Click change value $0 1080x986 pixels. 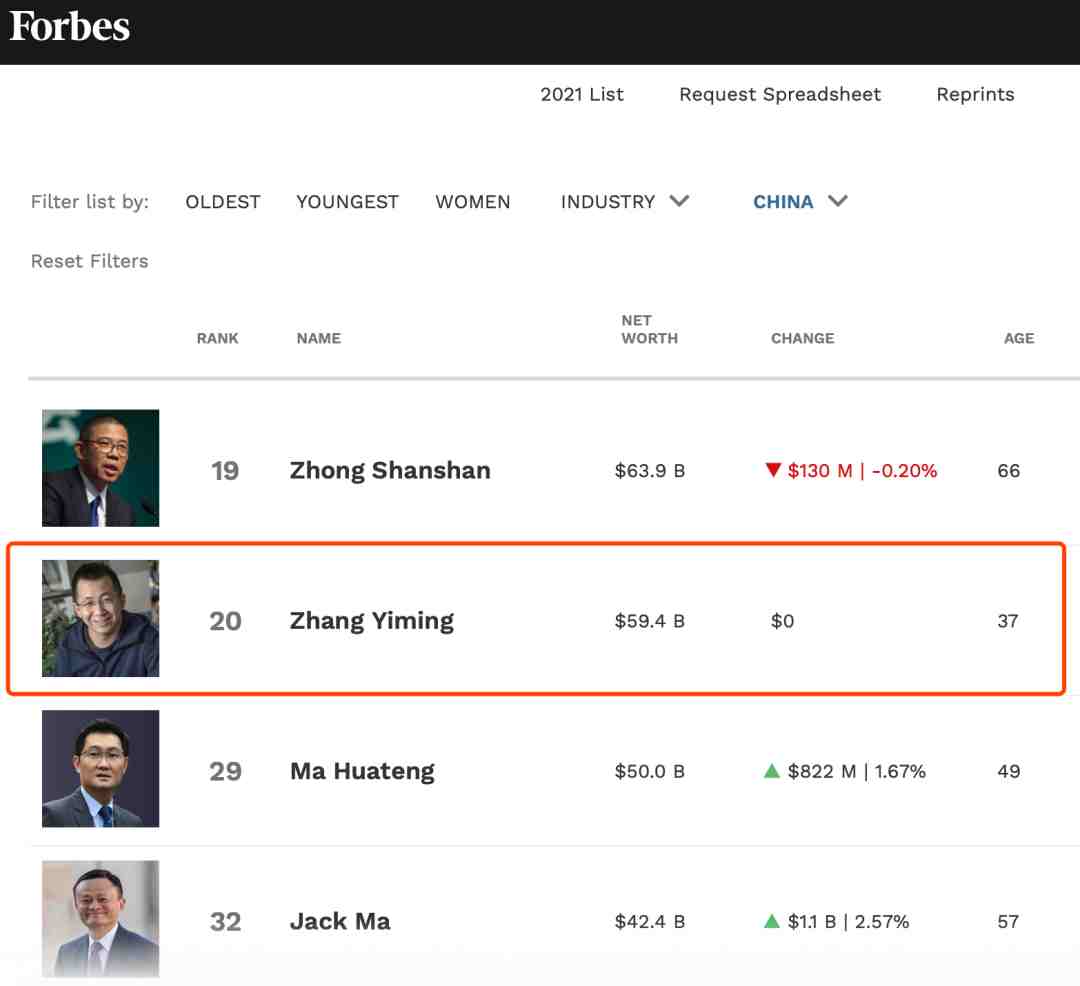tap(782, 621)
